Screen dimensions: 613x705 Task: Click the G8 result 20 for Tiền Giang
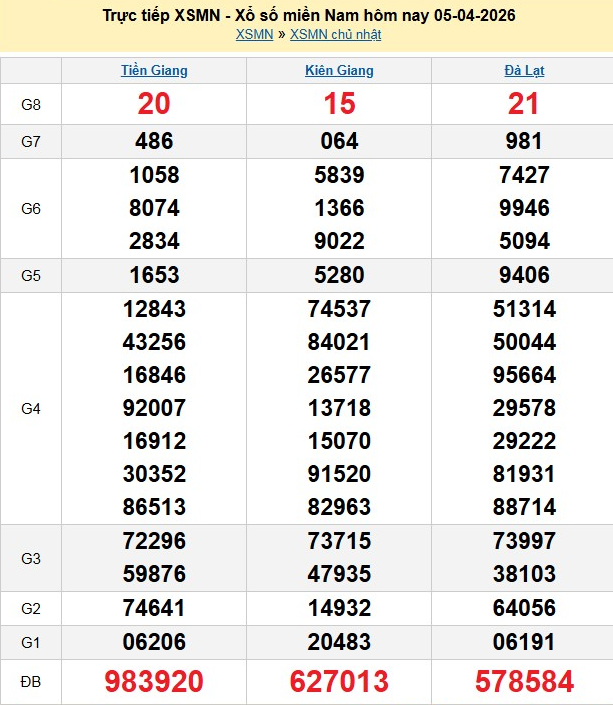(154, 104)
